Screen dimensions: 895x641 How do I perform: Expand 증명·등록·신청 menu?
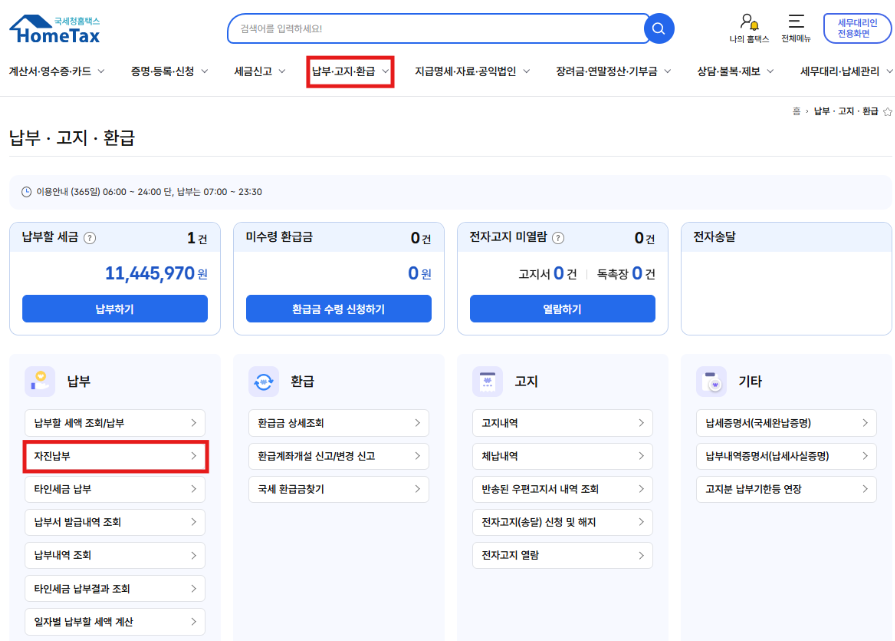[x=170, y=71]
